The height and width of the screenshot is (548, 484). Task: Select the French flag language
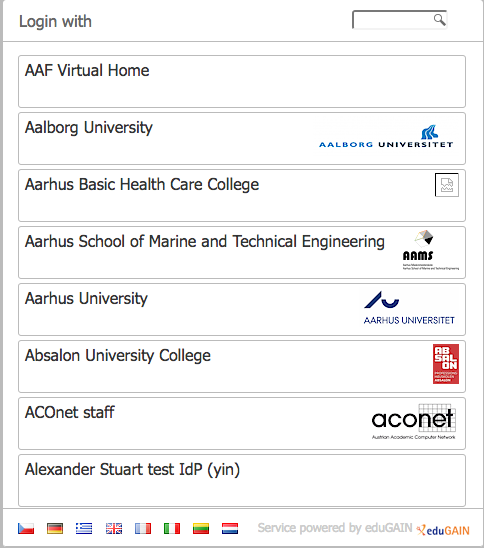(143, 528)
